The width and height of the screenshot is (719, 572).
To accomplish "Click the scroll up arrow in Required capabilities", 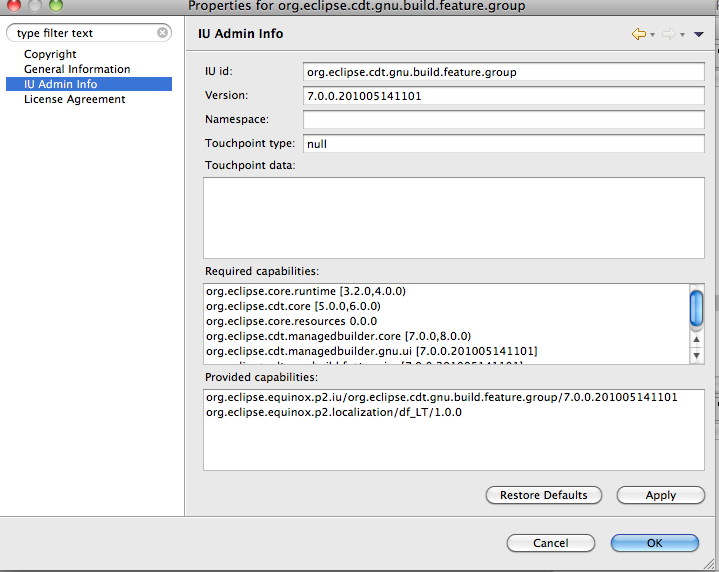I will click(697, 339).
